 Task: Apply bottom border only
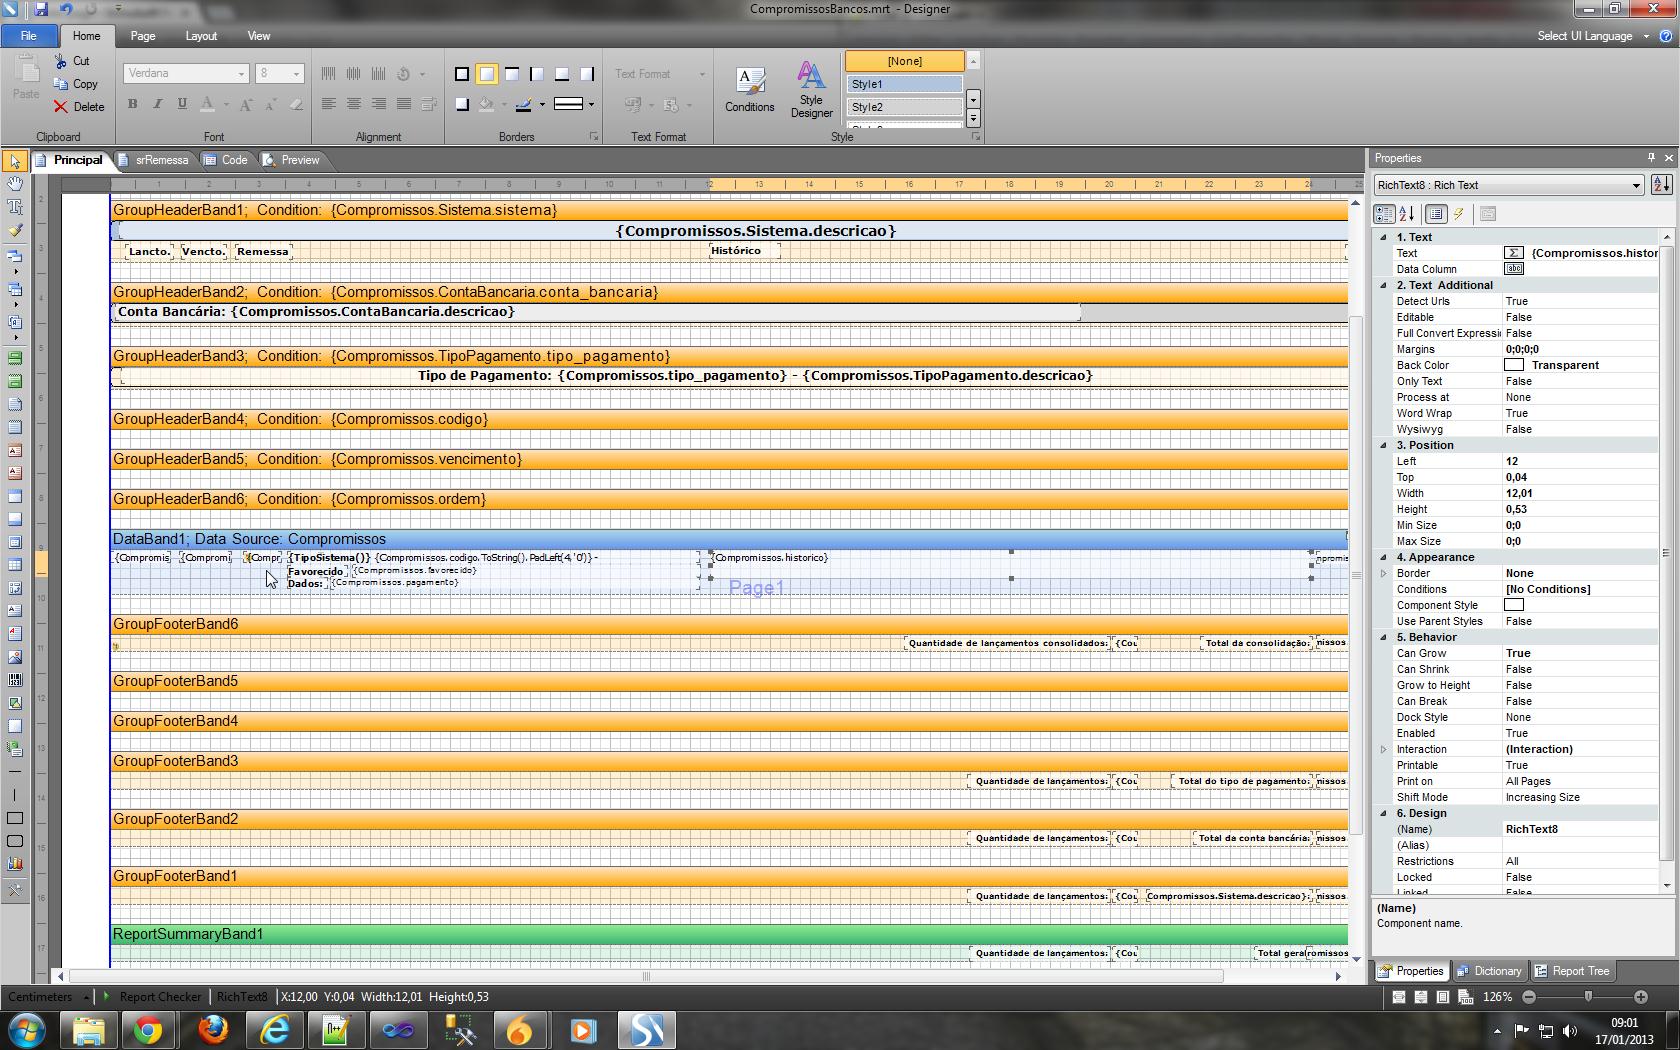(562, 74)
